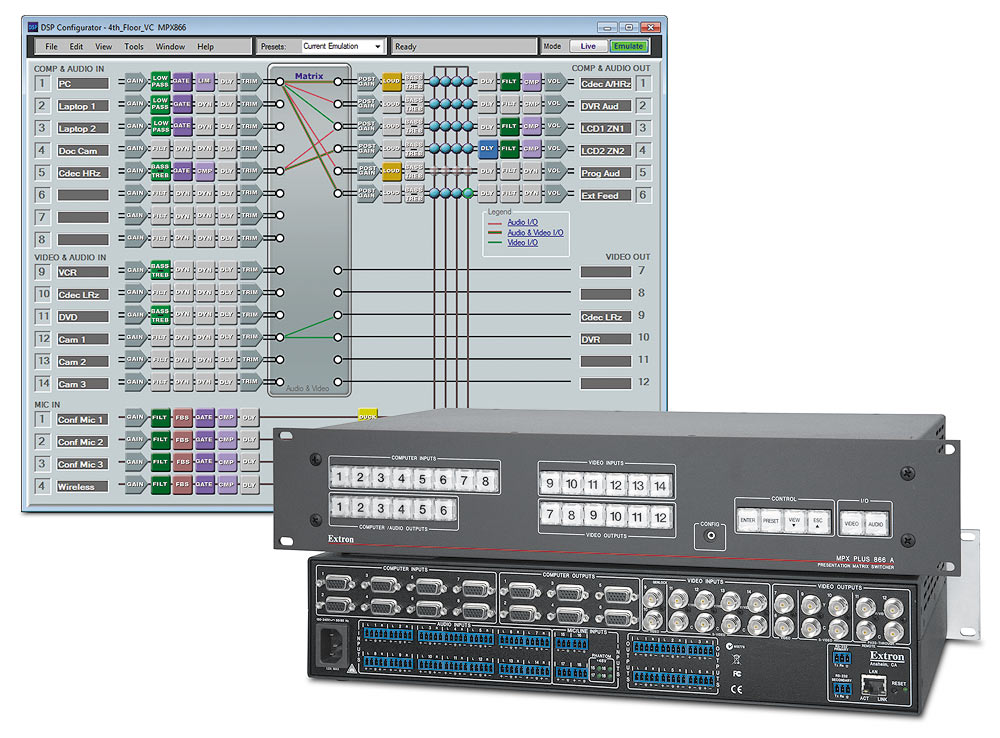Open BASS TREB block on VCR input

click(x=160, y=270)
